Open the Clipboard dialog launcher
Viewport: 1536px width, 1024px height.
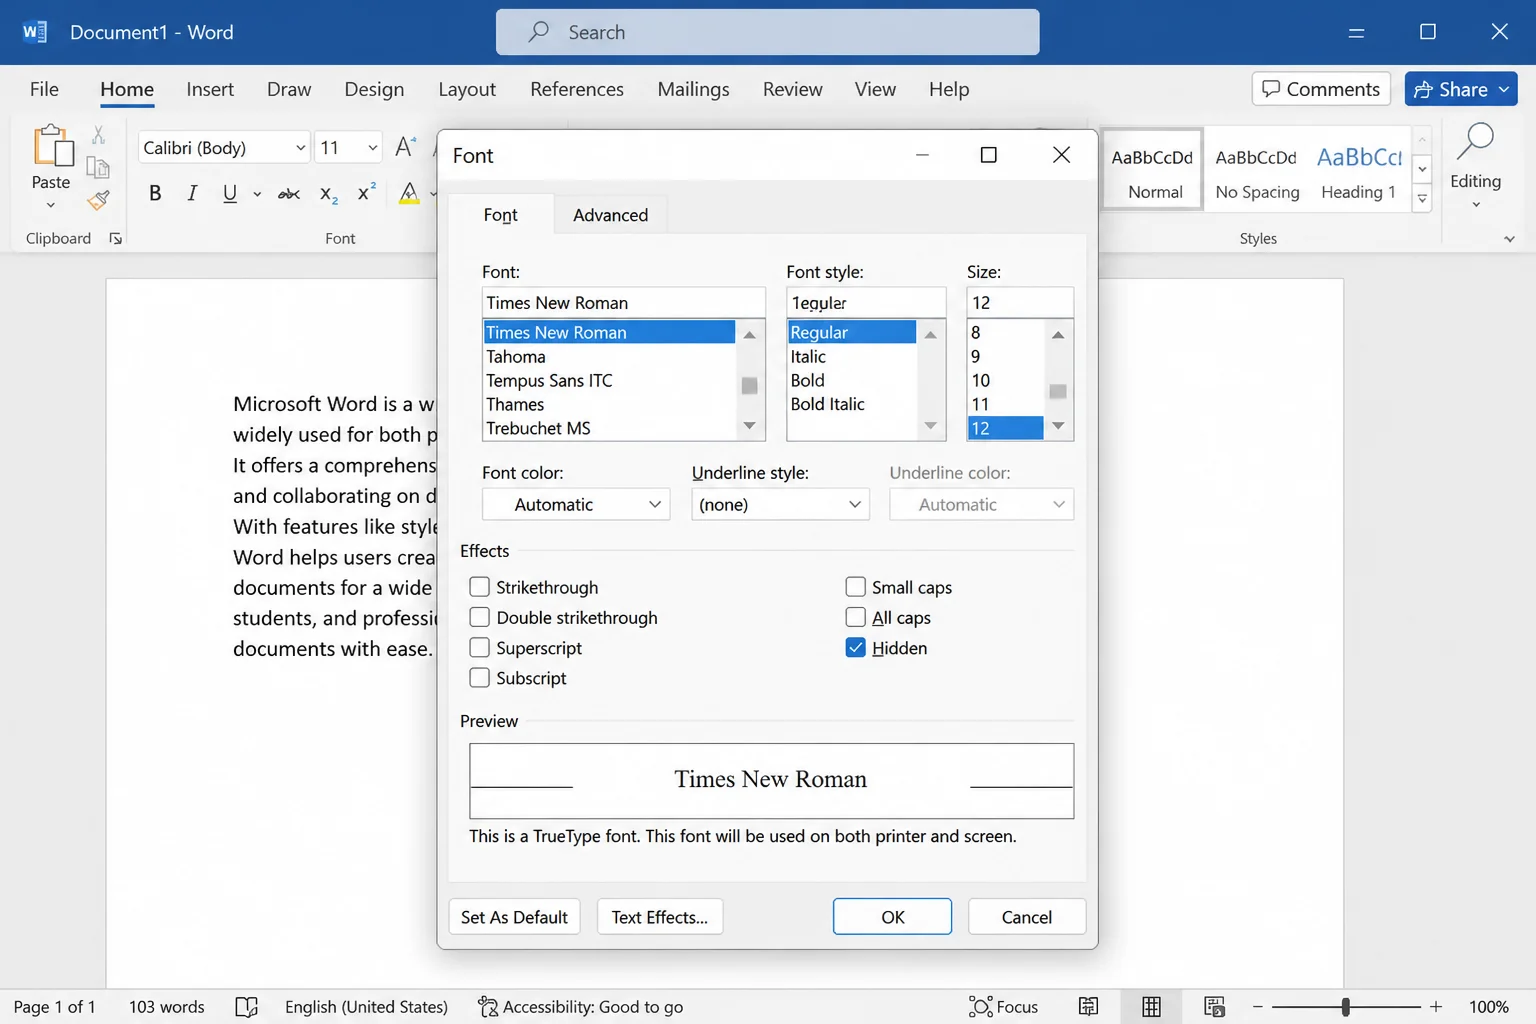click(116, 239)
